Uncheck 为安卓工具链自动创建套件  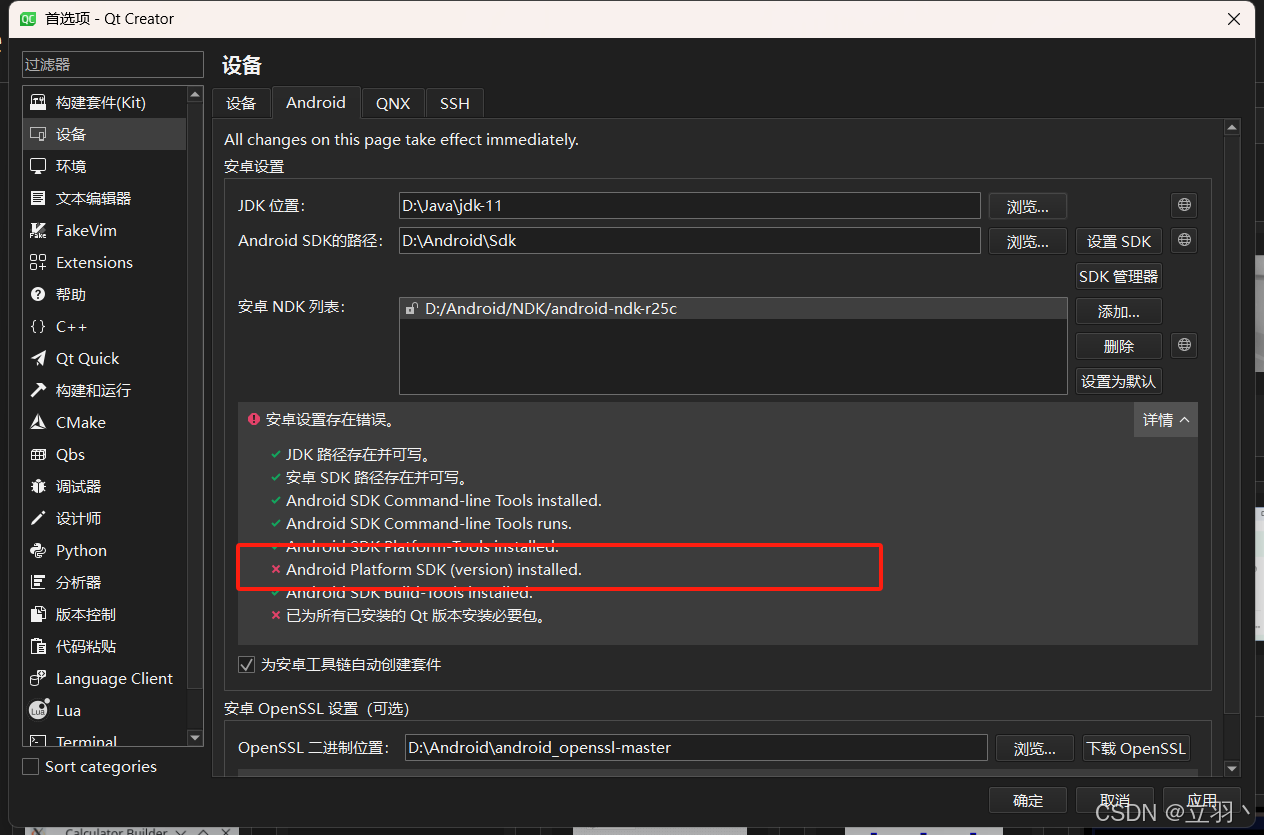tap(246, 664)
